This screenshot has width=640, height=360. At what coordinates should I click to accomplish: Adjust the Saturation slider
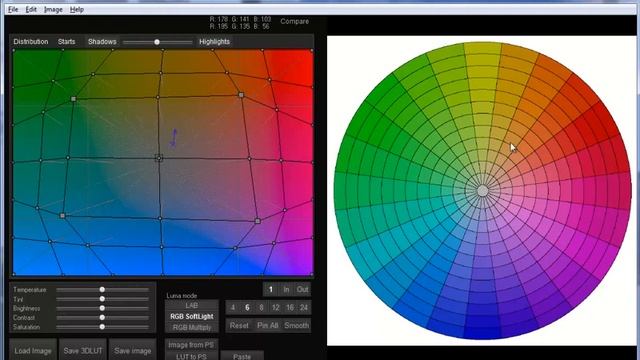[102, 327]
